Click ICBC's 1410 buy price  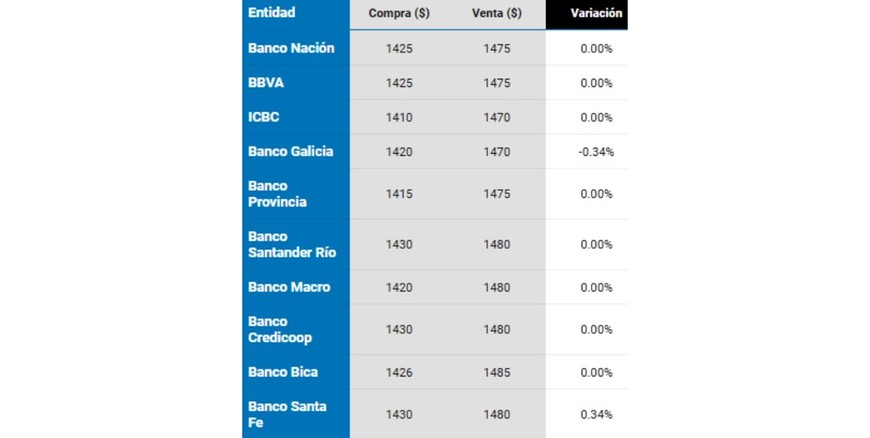pos(399,117)
